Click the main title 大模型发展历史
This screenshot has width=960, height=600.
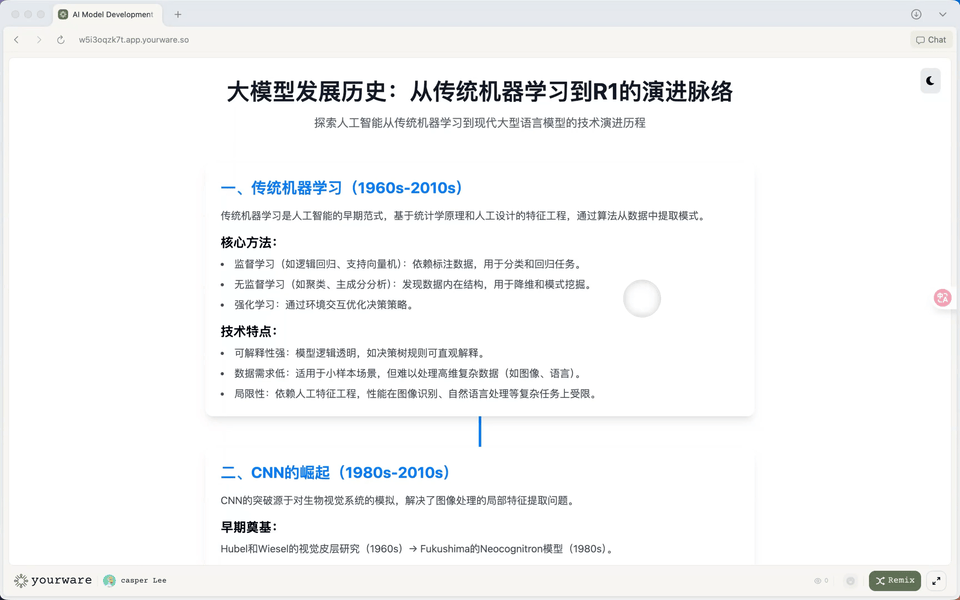pyautogui.click(x=479, y=91)
